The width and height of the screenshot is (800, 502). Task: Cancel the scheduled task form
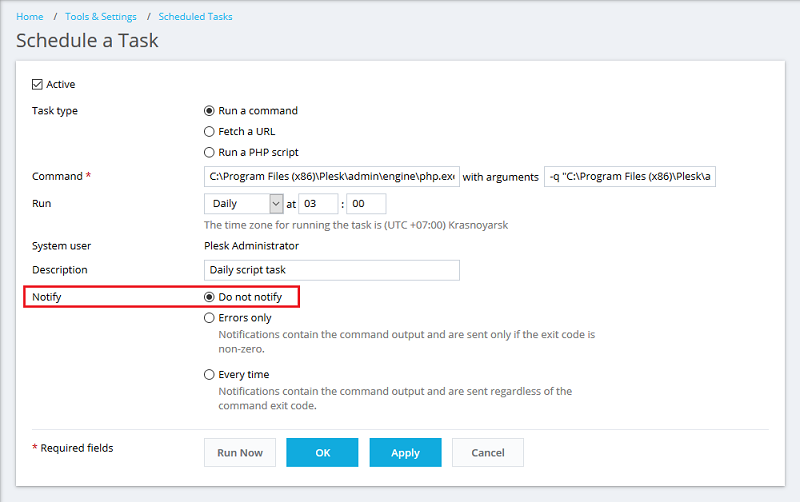(x=488, y=453)
